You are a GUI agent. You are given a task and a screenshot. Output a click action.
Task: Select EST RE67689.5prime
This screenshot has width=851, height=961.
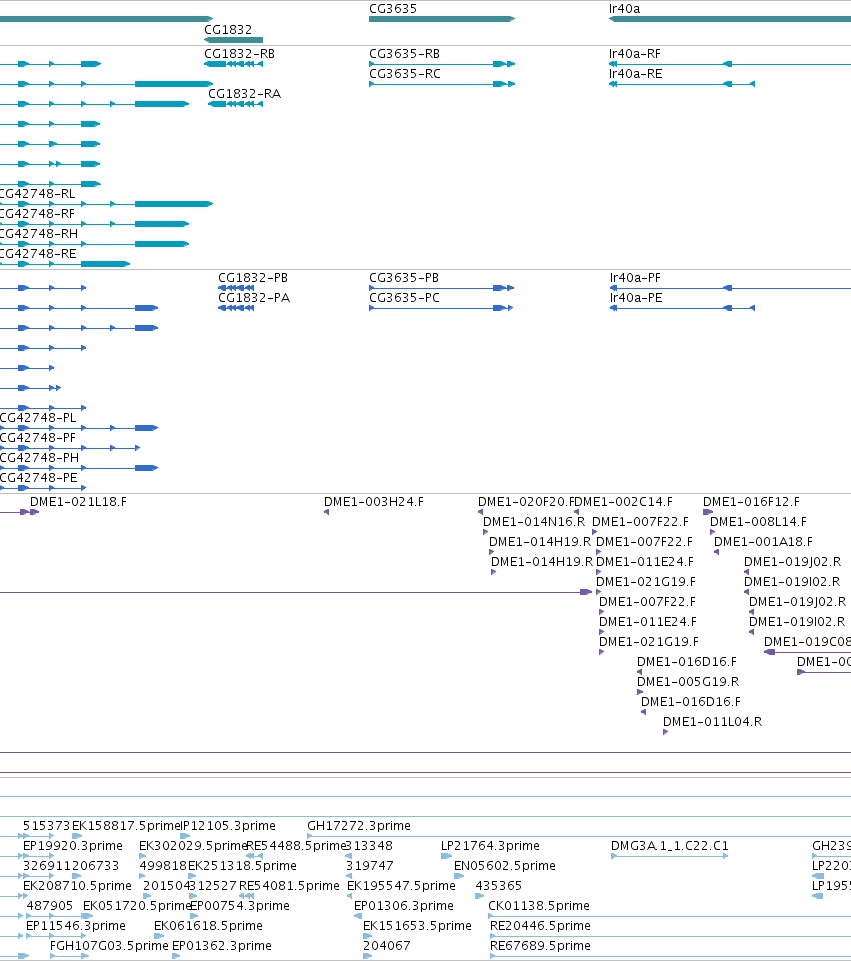click(x=540, y=946)
